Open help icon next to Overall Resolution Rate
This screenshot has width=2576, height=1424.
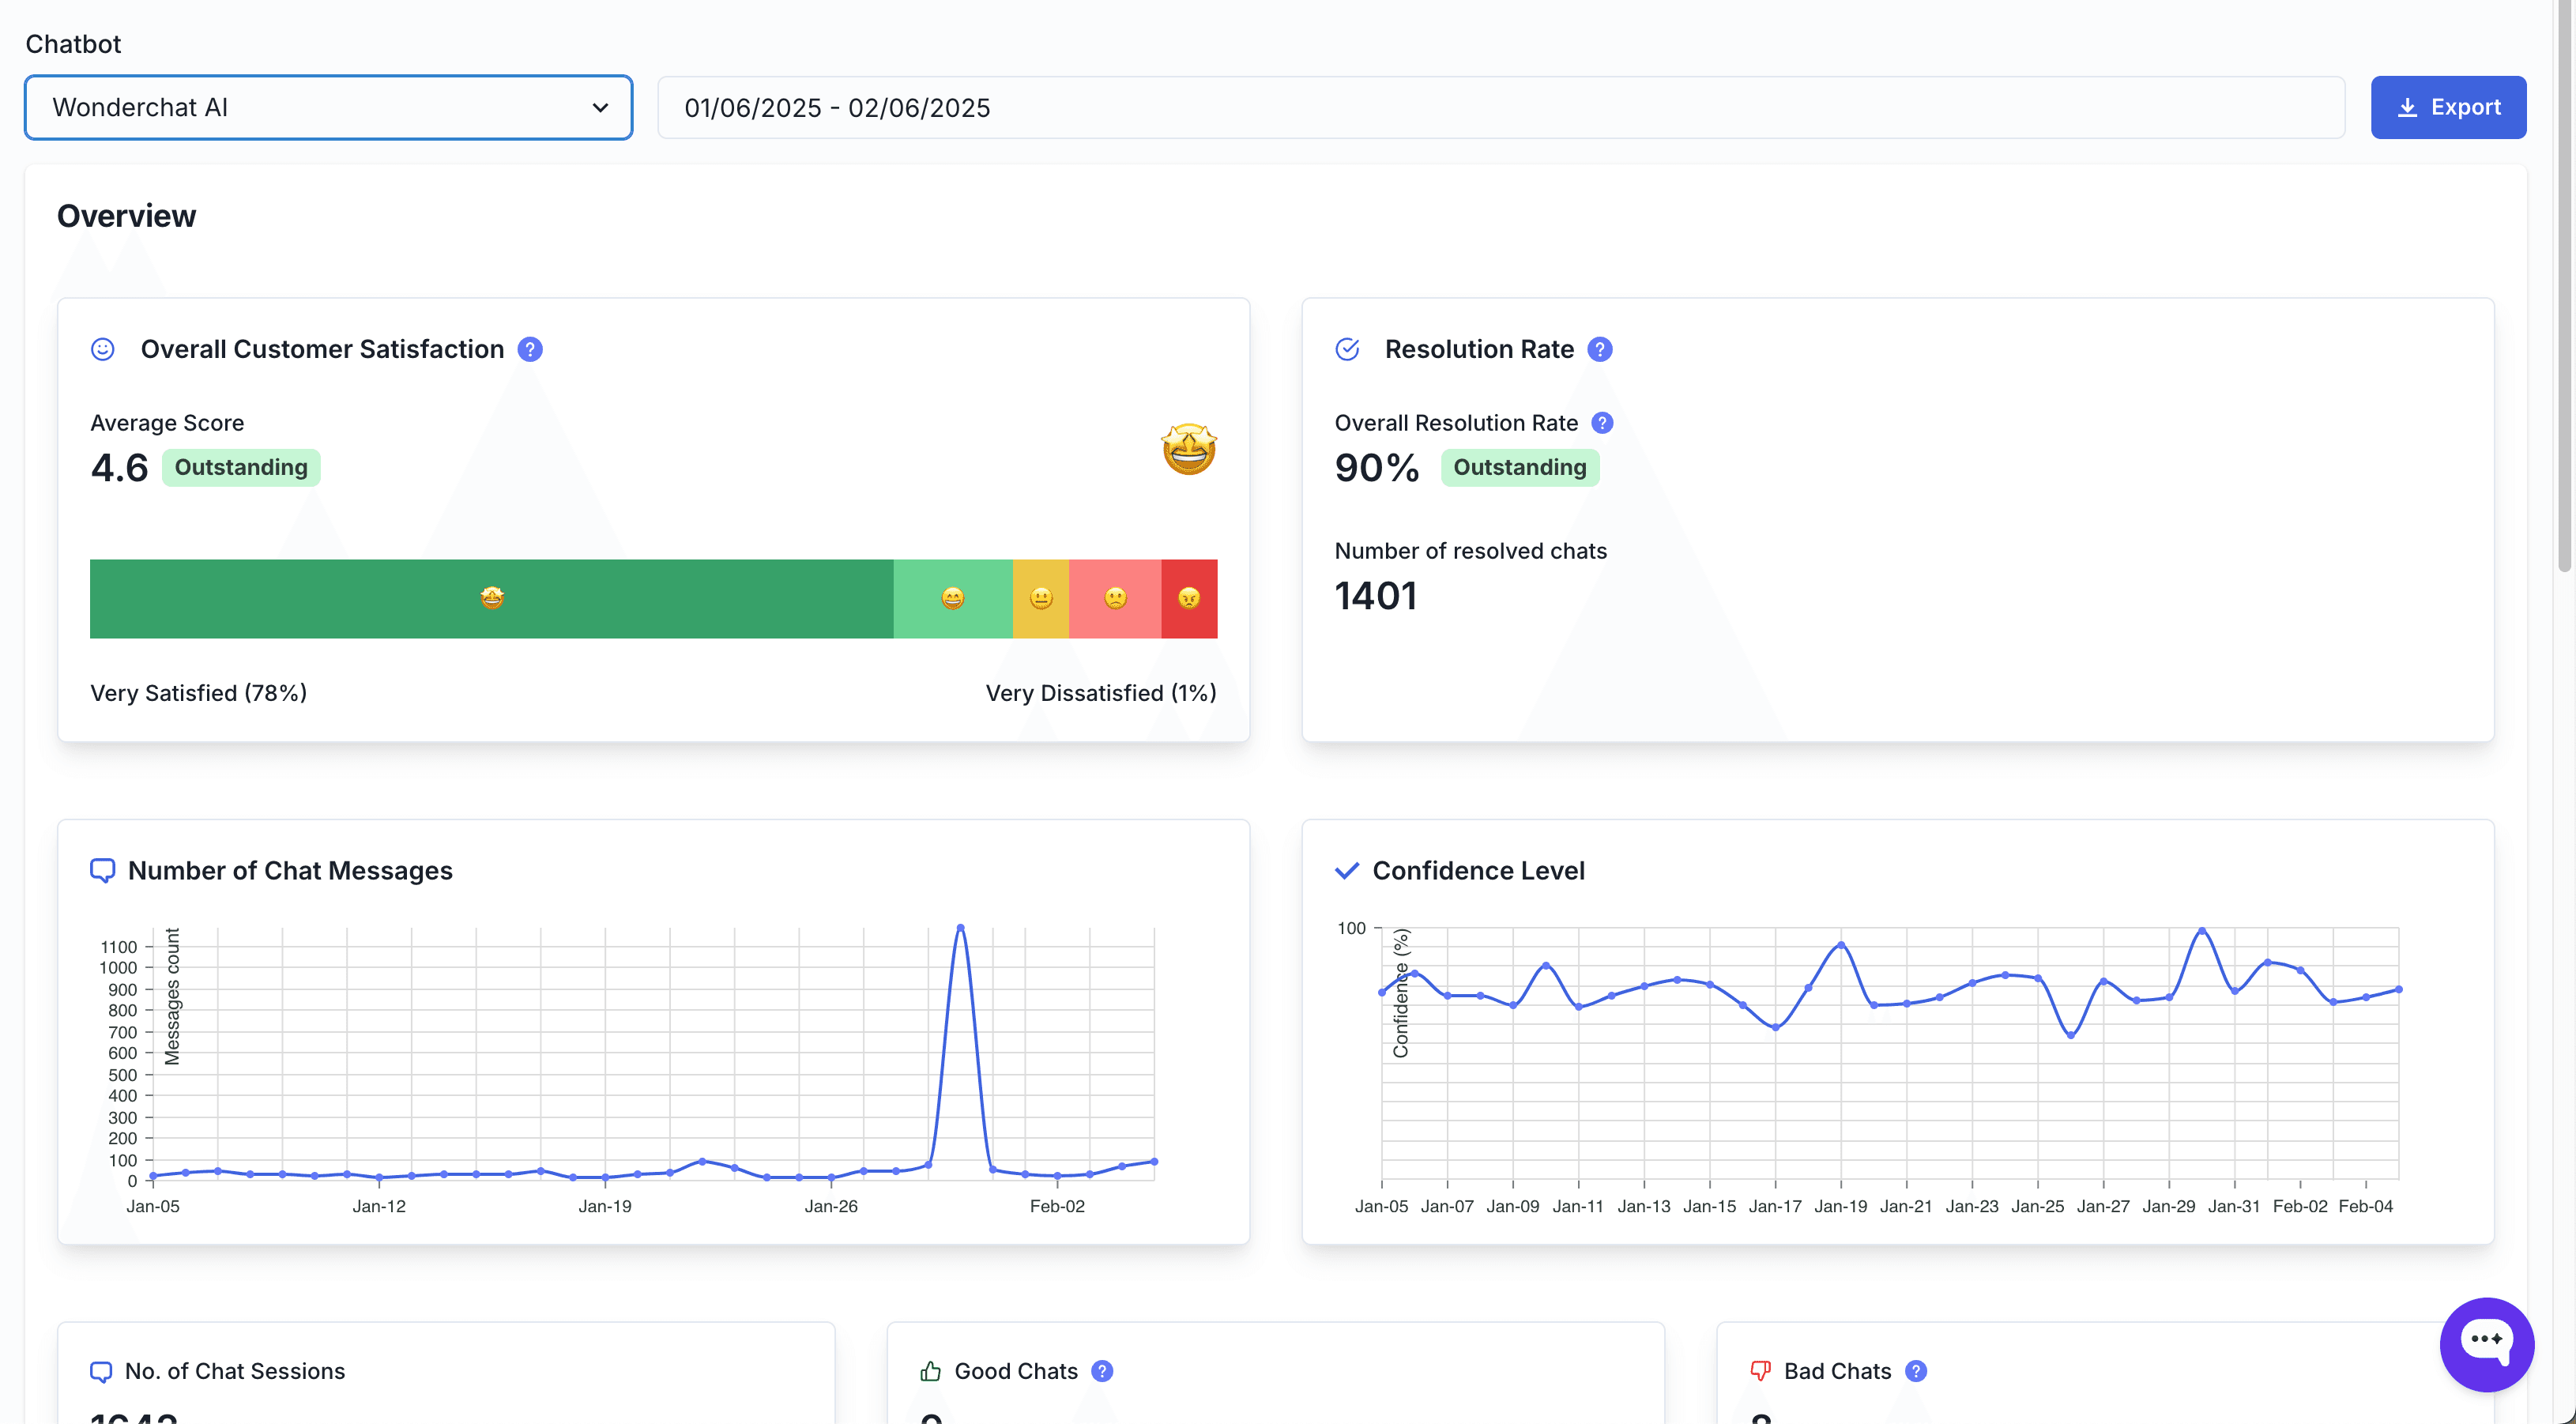coord(1602,423)
